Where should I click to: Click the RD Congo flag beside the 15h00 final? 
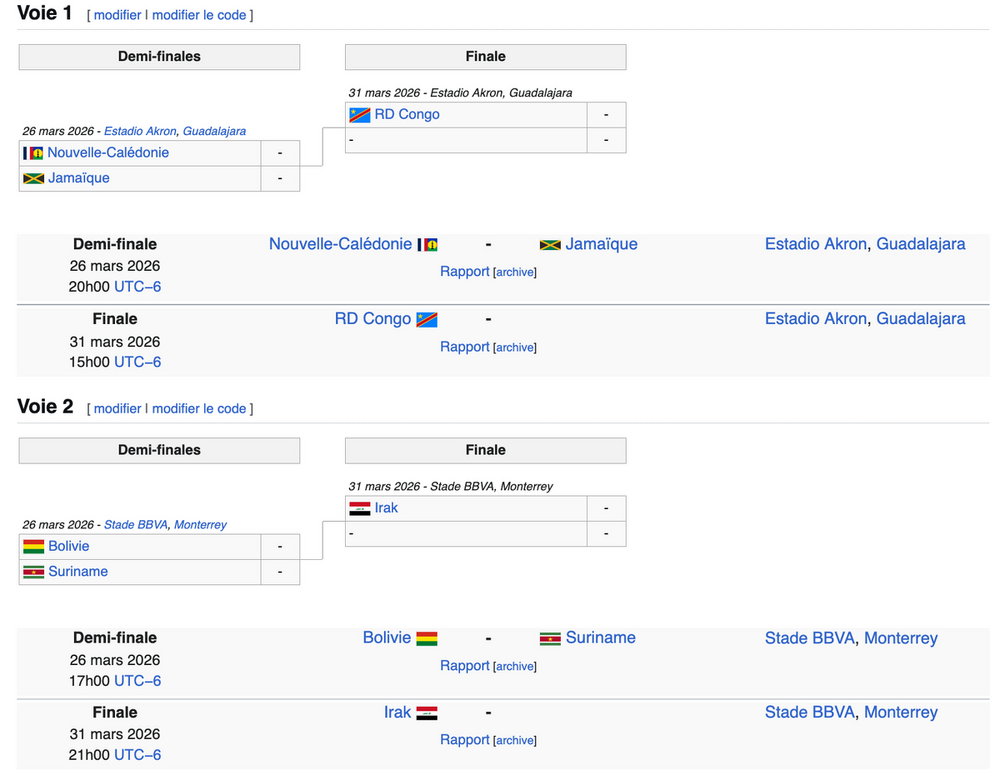427,320
